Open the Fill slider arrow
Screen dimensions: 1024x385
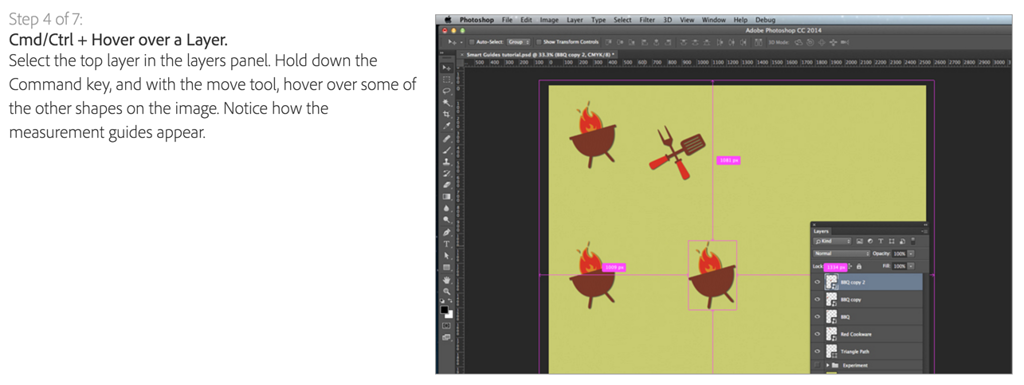tap(911, 266)
